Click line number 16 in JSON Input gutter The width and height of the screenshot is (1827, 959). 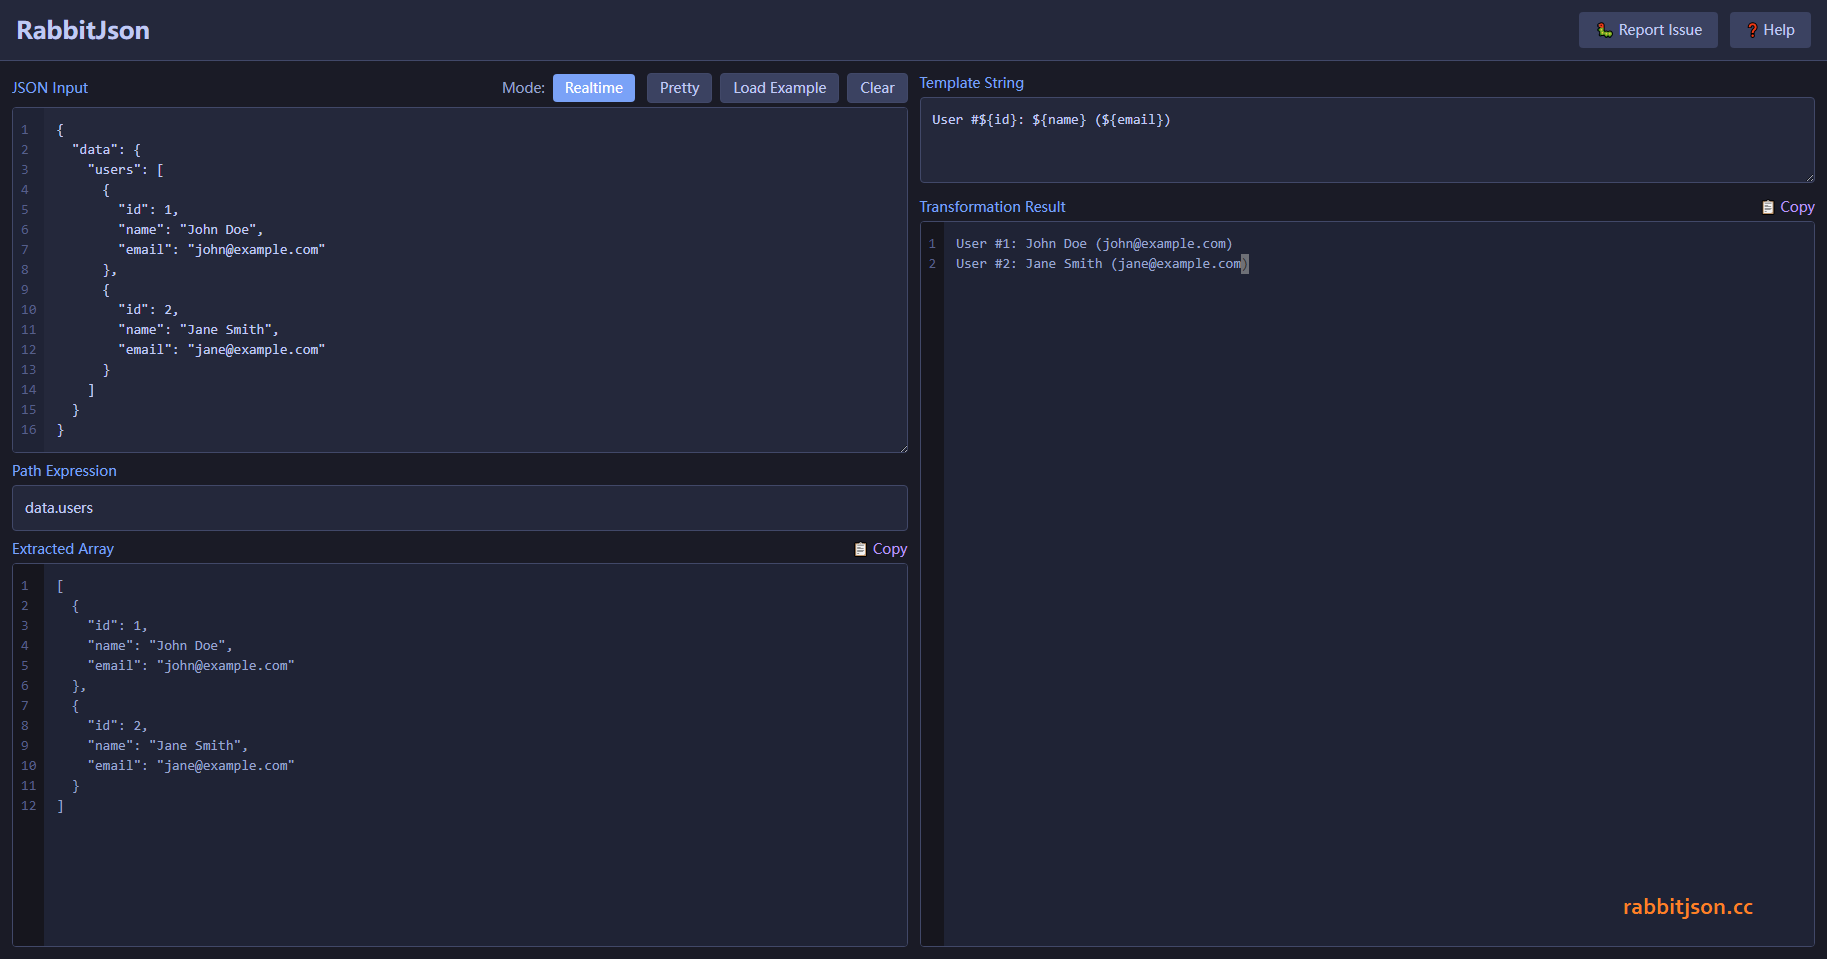[x=28, y=430]
